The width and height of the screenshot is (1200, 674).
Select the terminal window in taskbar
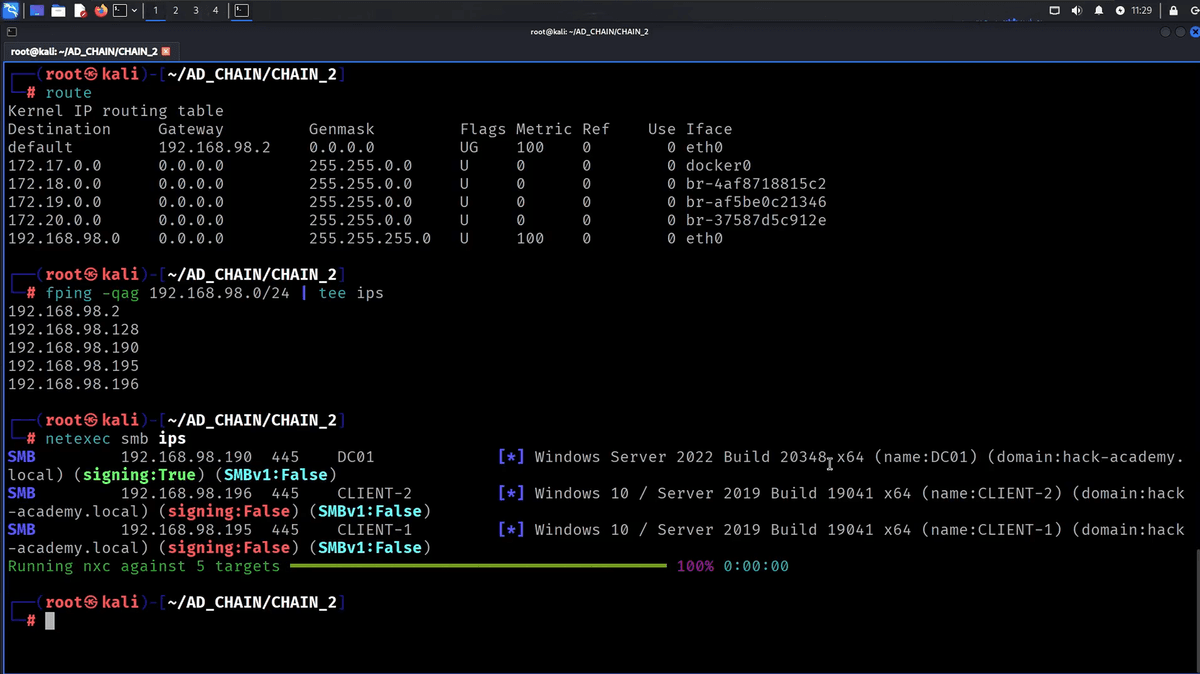click(x=242, y=11)
